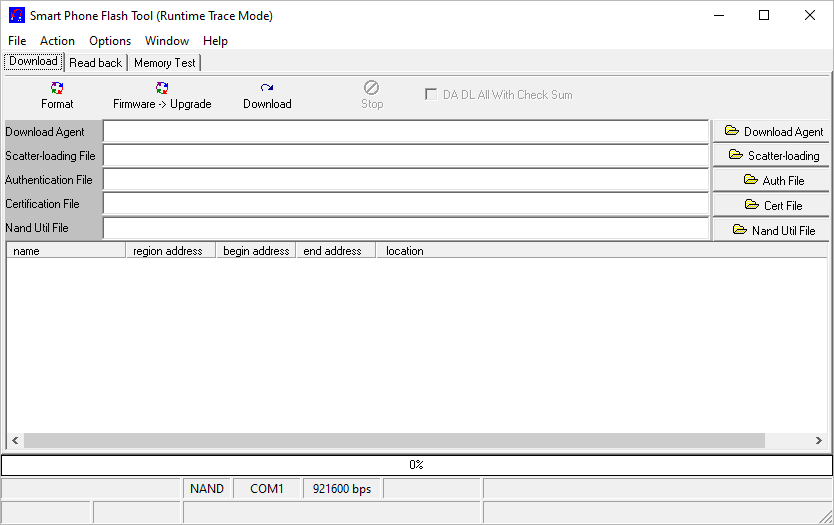
Task: Click the begin address column header
Action: pos(256,251)
